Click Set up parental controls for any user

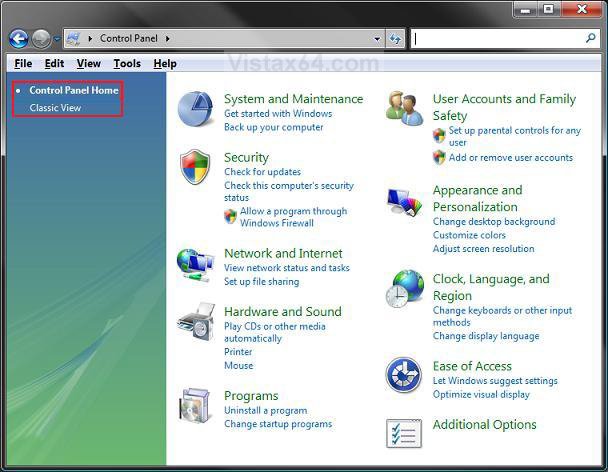click(x=514, y=137)
